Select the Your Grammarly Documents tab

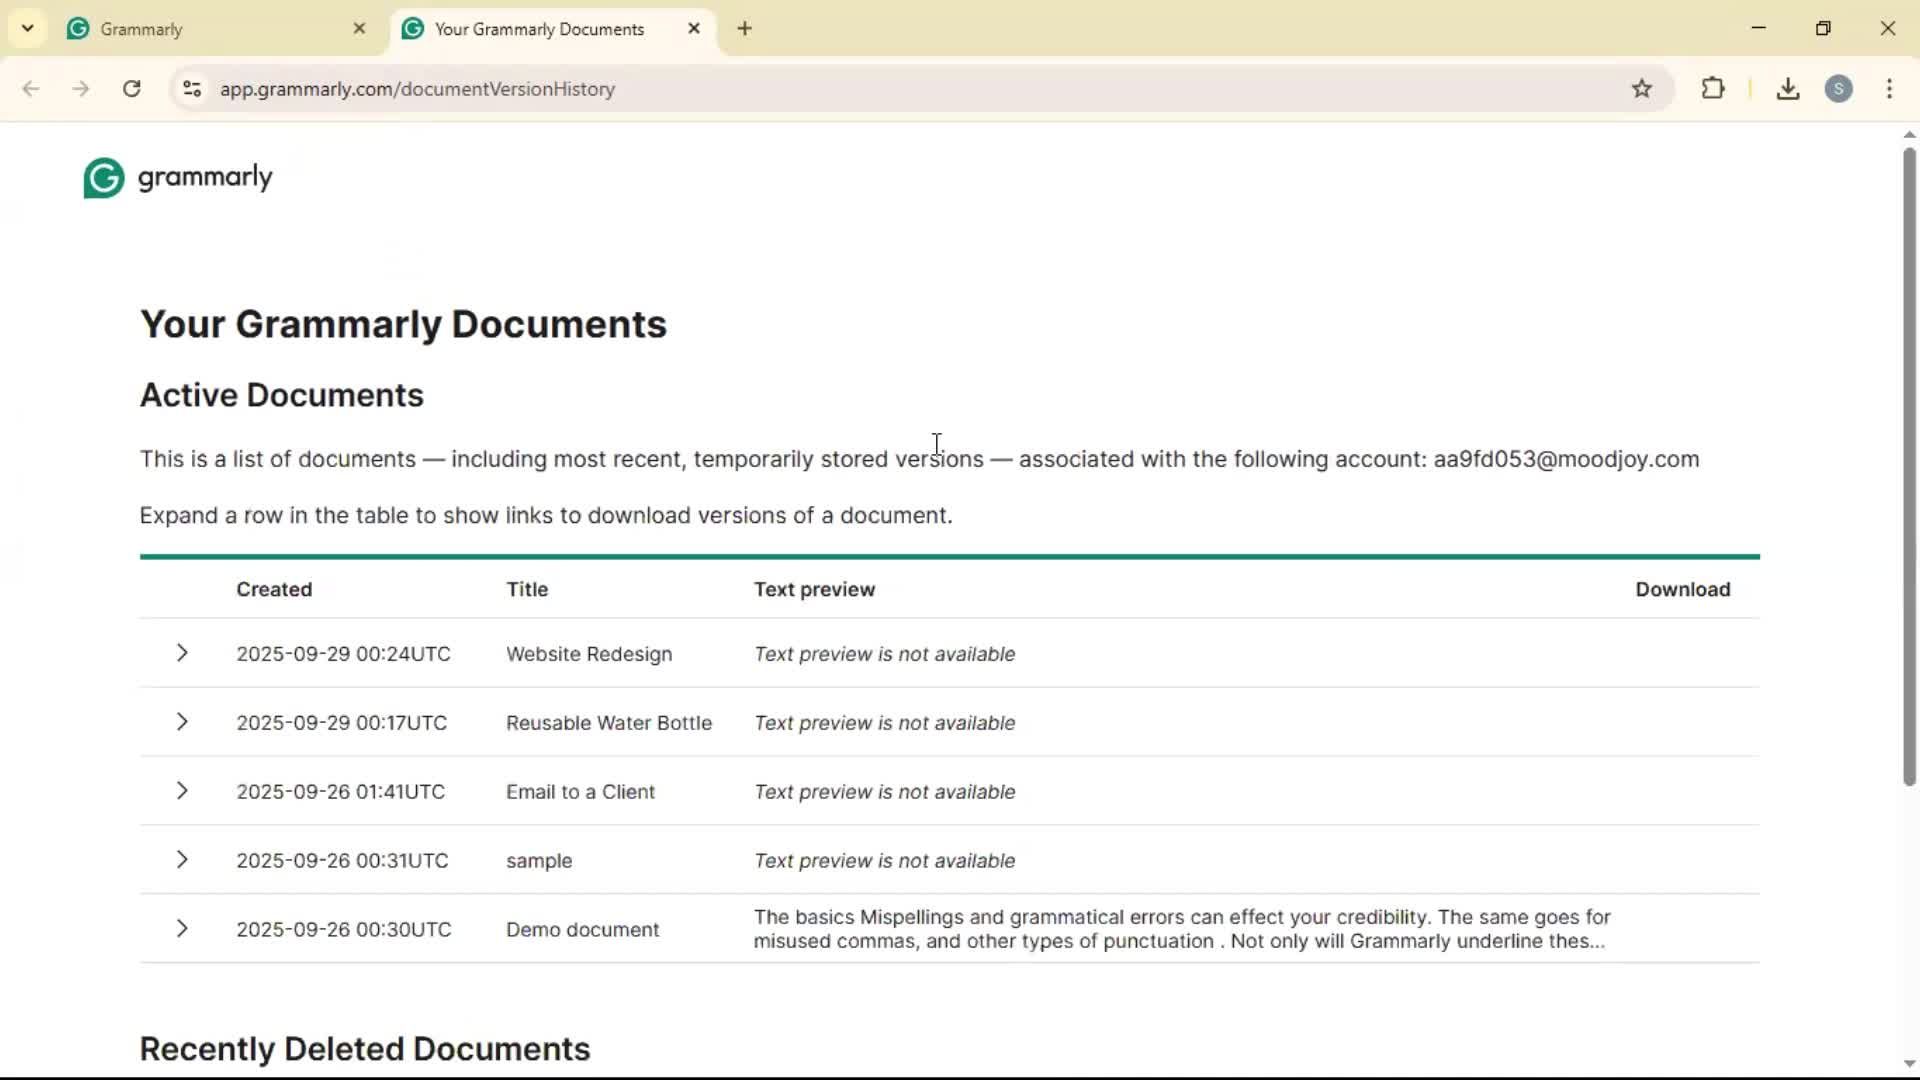(x=540, y=29)
